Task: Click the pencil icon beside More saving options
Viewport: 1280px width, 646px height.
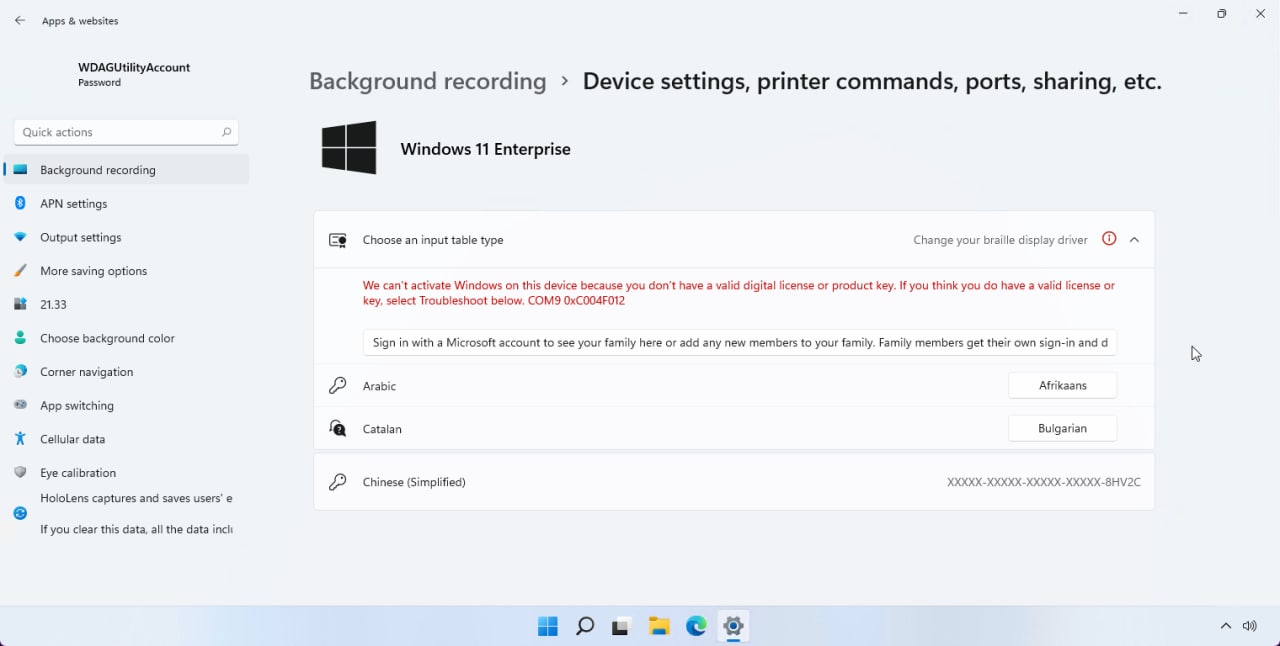Action: [20, 271]
